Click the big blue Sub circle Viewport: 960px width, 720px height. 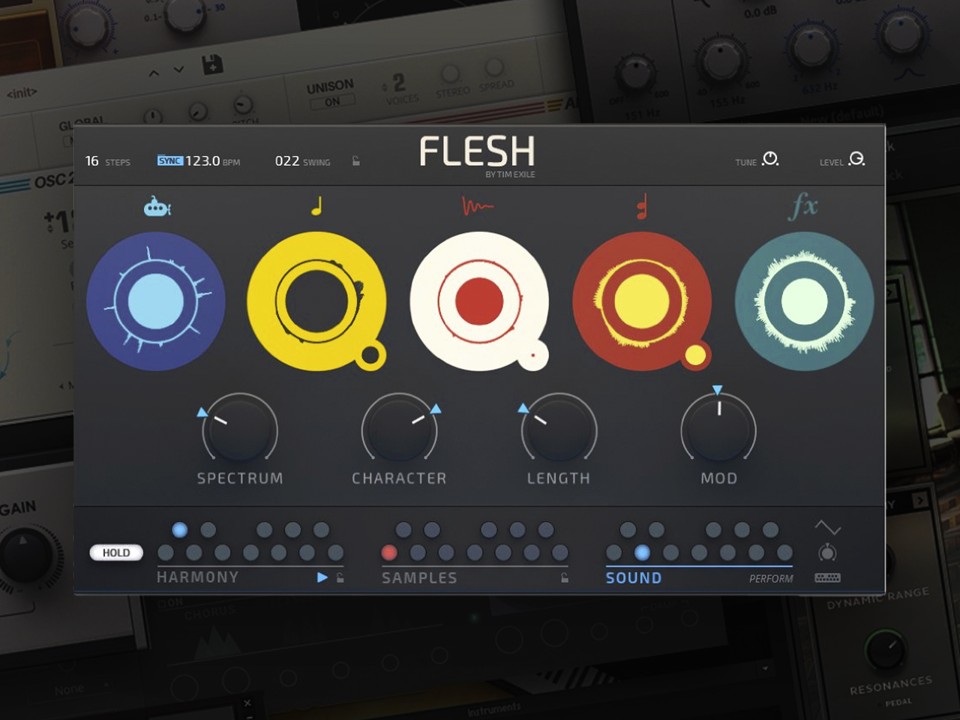(156, 301)
